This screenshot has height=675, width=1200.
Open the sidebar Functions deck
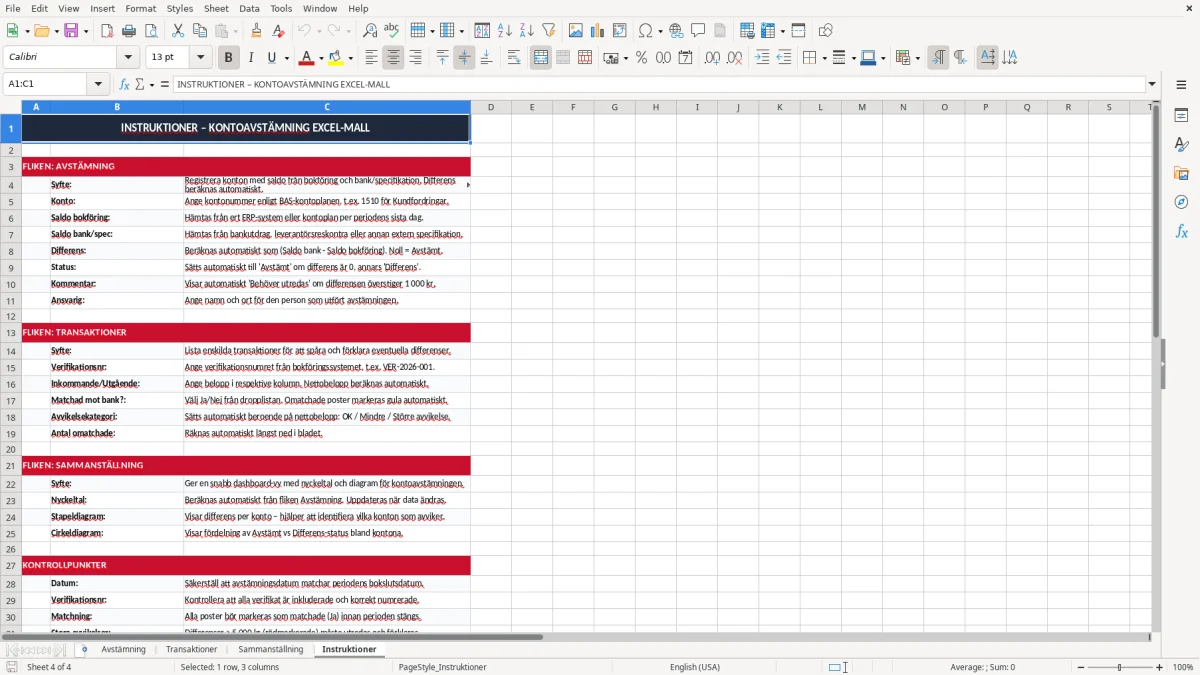(1181, 231)
